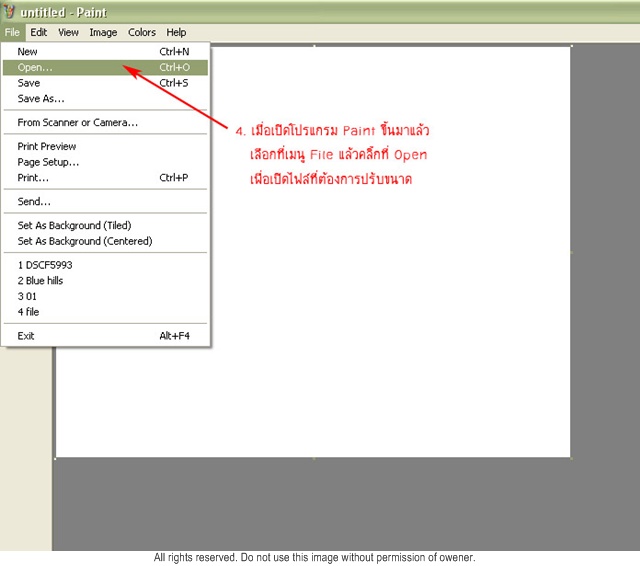640x566 pixels.
Task: Click the Paint app icon in title bar
Action: pos(9,11)
